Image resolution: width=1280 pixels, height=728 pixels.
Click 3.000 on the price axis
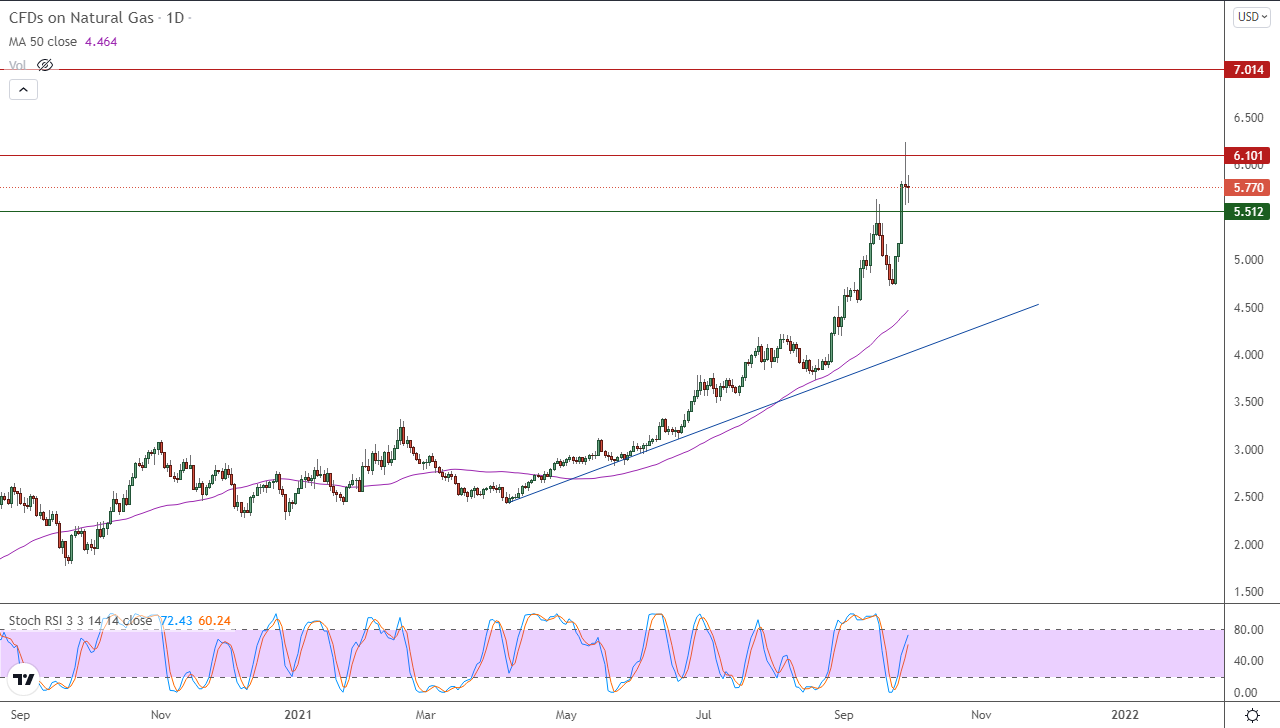point(1249,450)
